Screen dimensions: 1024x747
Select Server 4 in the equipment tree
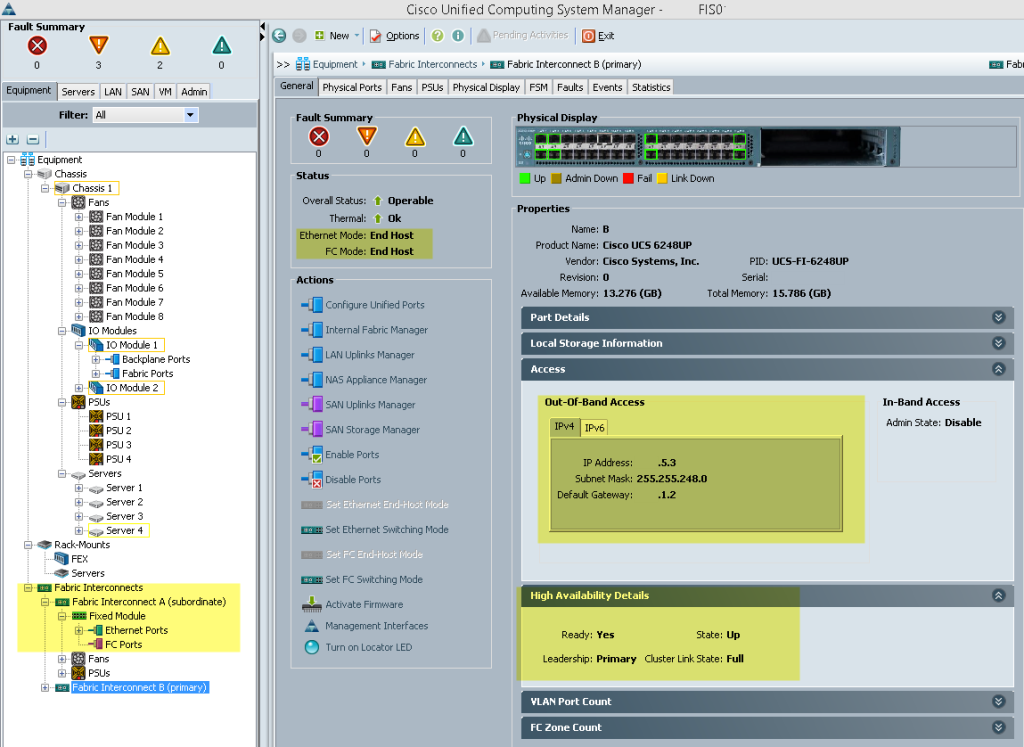point(124,531)
